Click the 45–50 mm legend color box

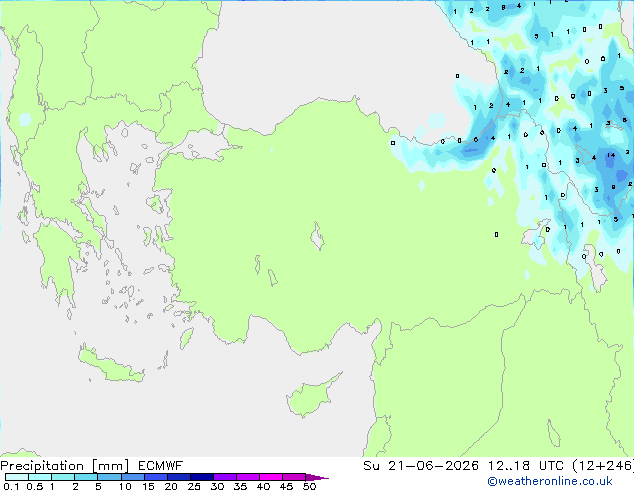pyautogui.click(x=294, y=477)
